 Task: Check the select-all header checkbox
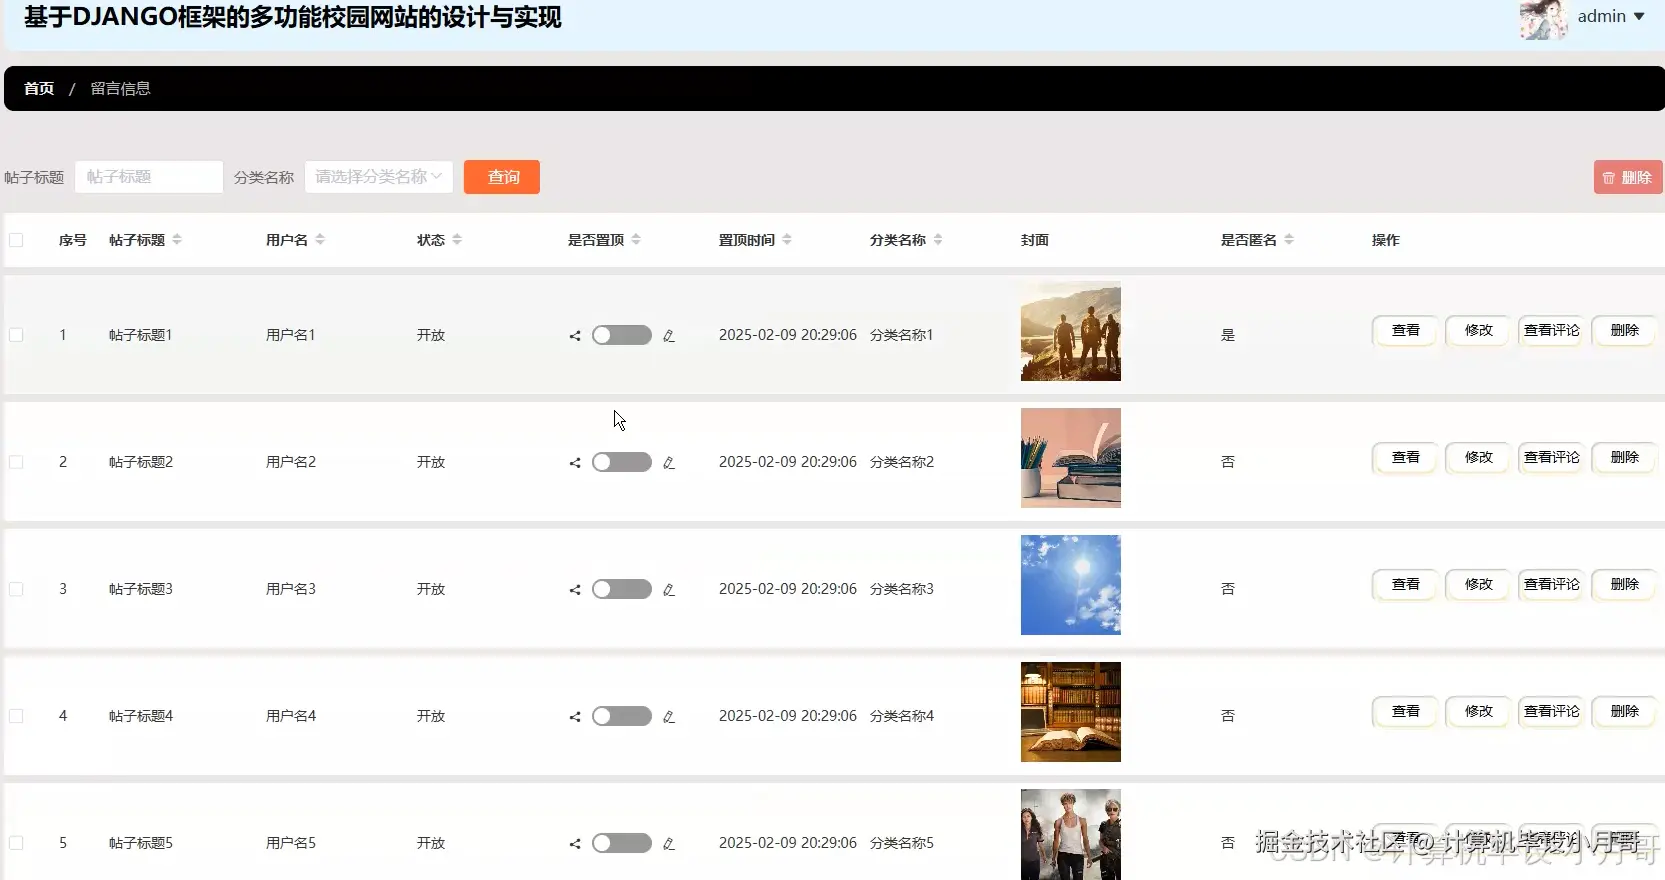point(16,240)
